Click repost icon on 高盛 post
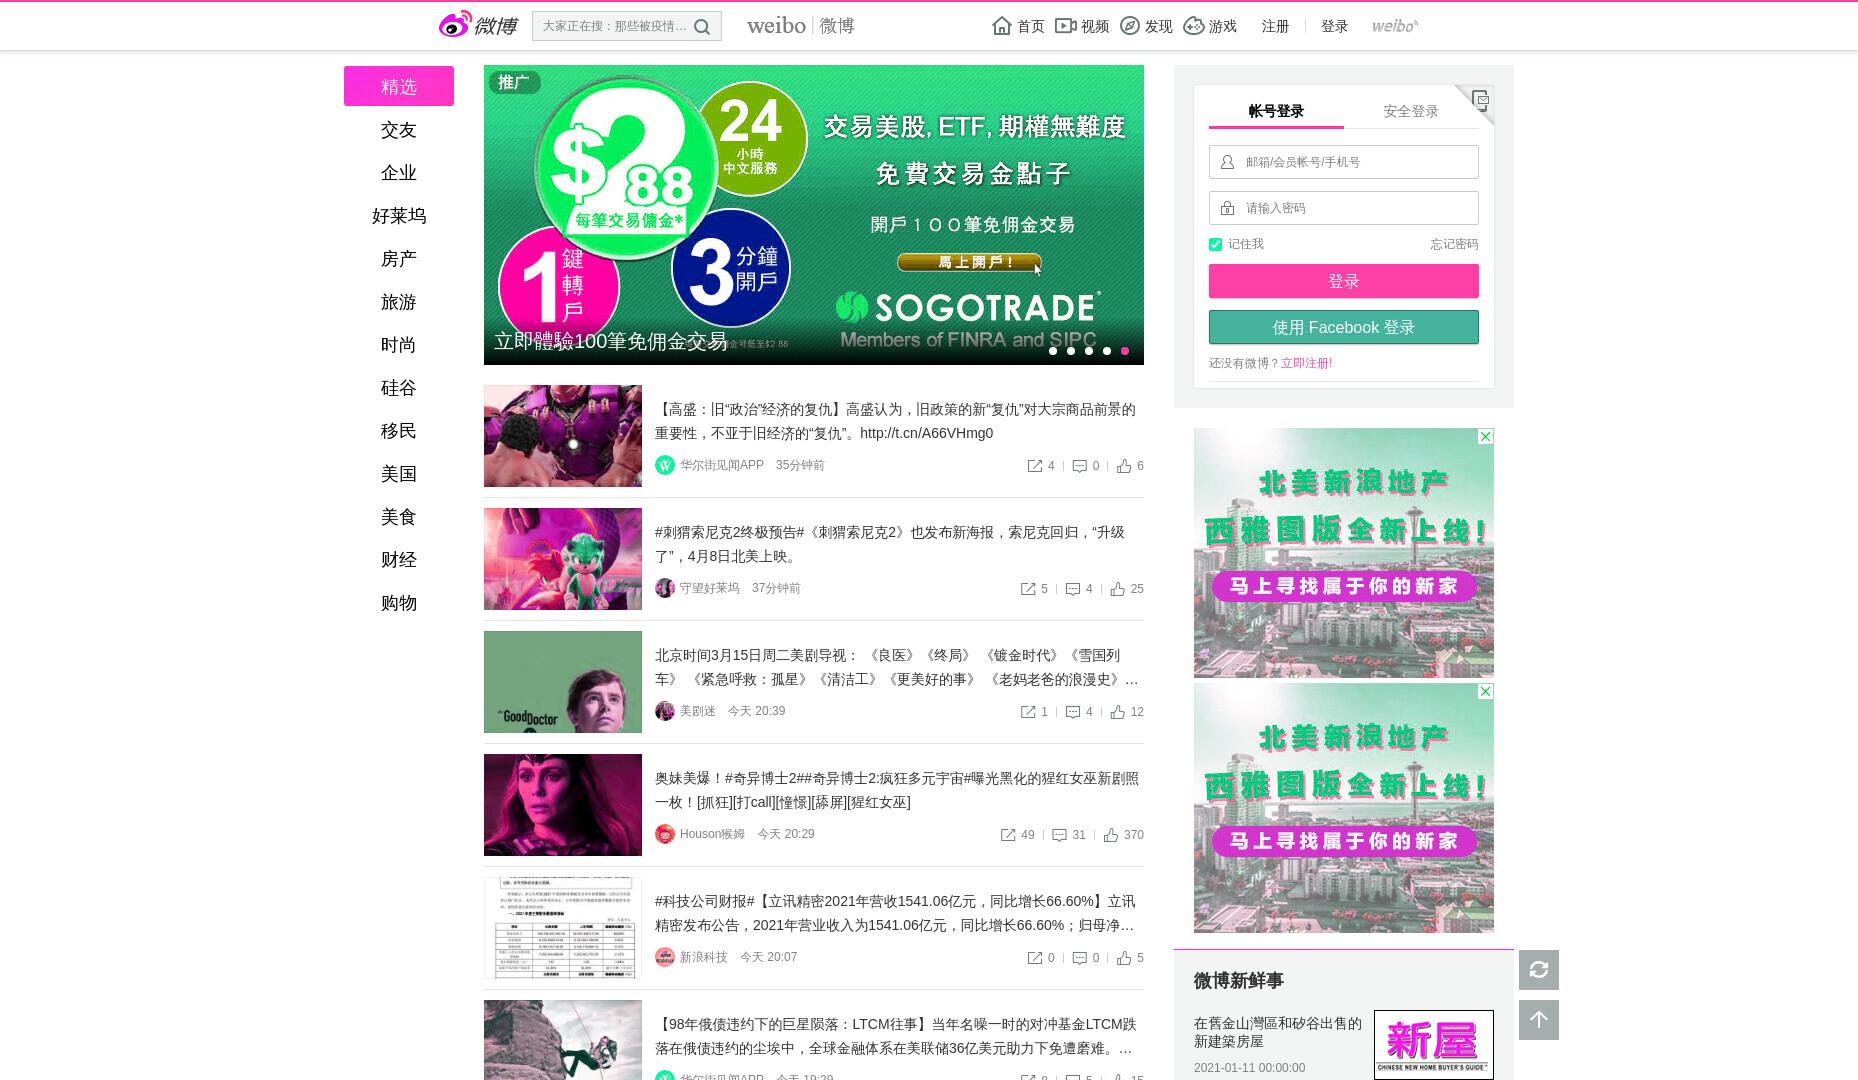This screenshot has height=1080, width=1858. [1035, 466]
